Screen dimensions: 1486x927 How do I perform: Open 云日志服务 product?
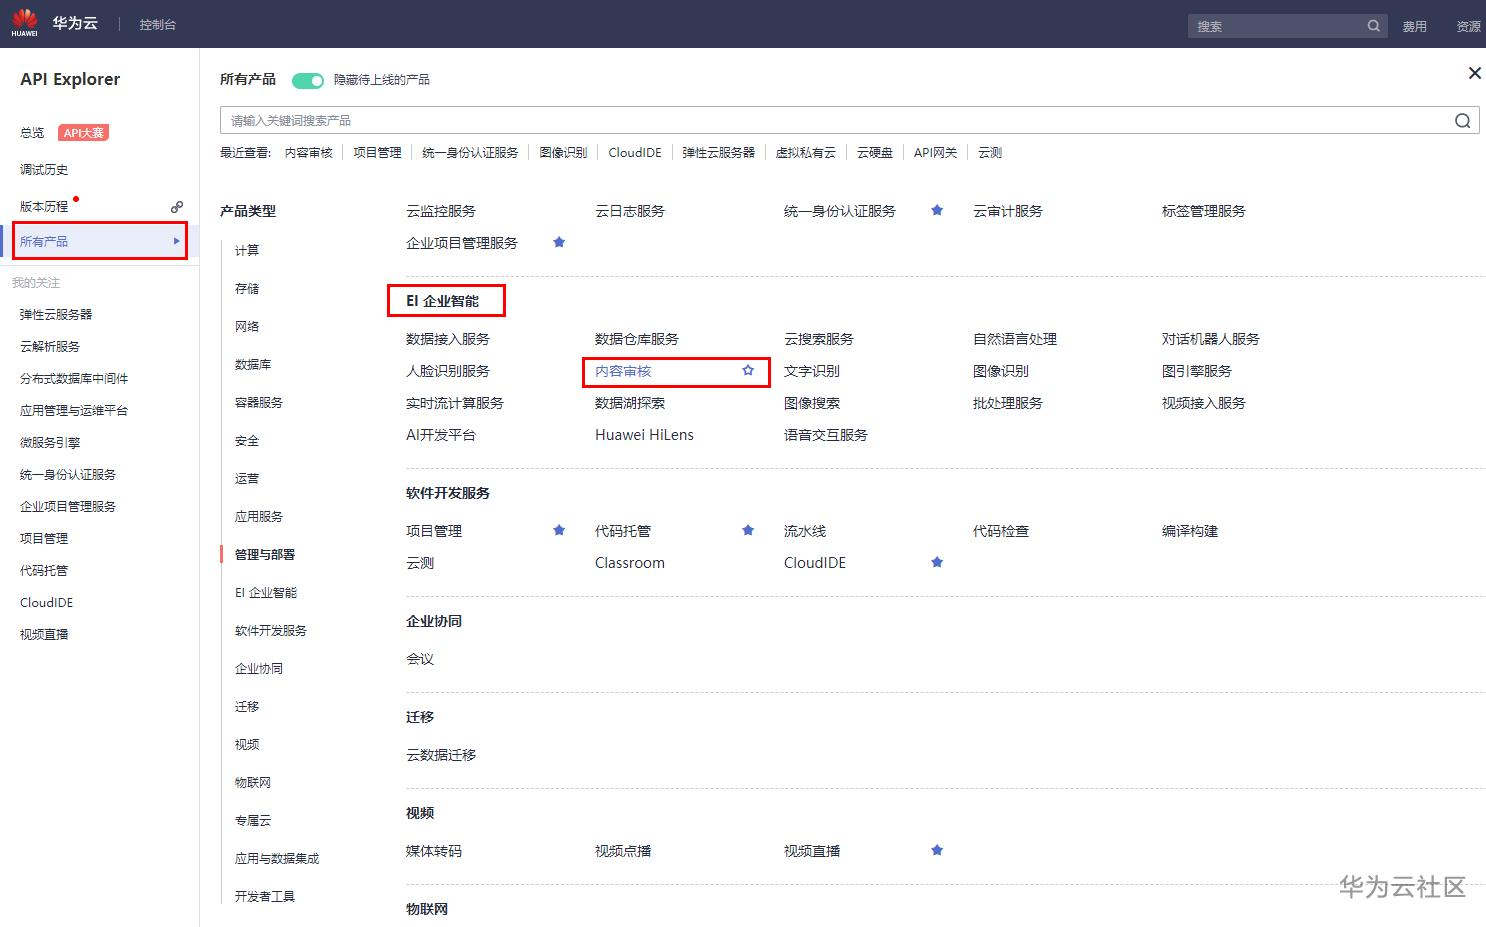coord(630,211)
